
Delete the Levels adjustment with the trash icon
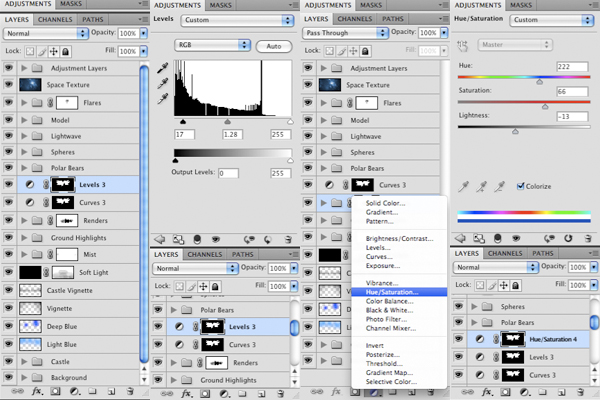[x=288, y=240]
